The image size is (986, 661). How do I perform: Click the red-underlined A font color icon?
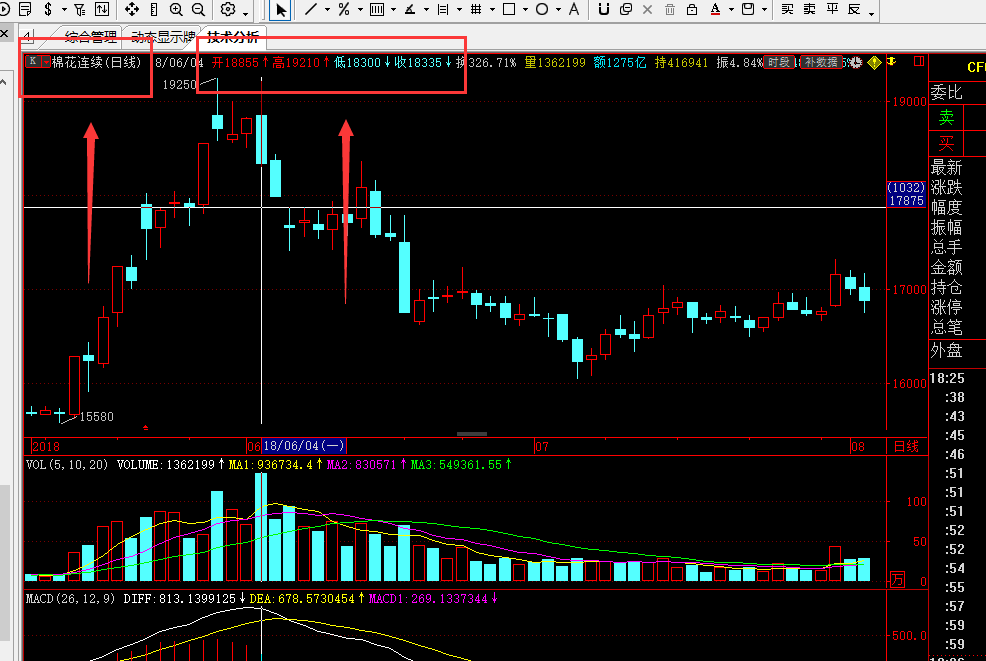click(715, 9)
